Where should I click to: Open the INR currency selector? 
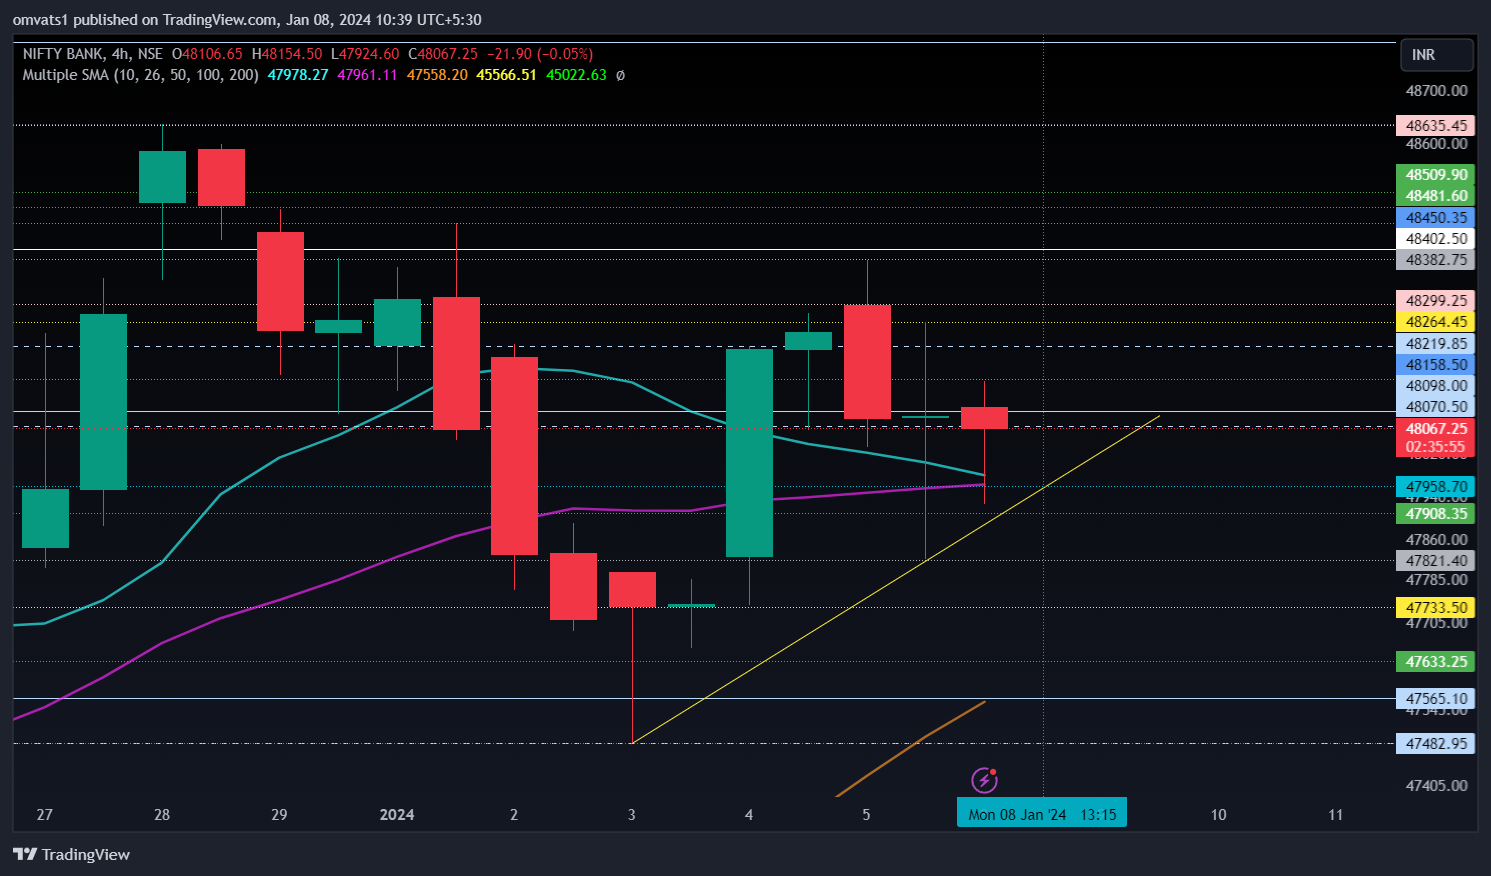point(1437,55)
